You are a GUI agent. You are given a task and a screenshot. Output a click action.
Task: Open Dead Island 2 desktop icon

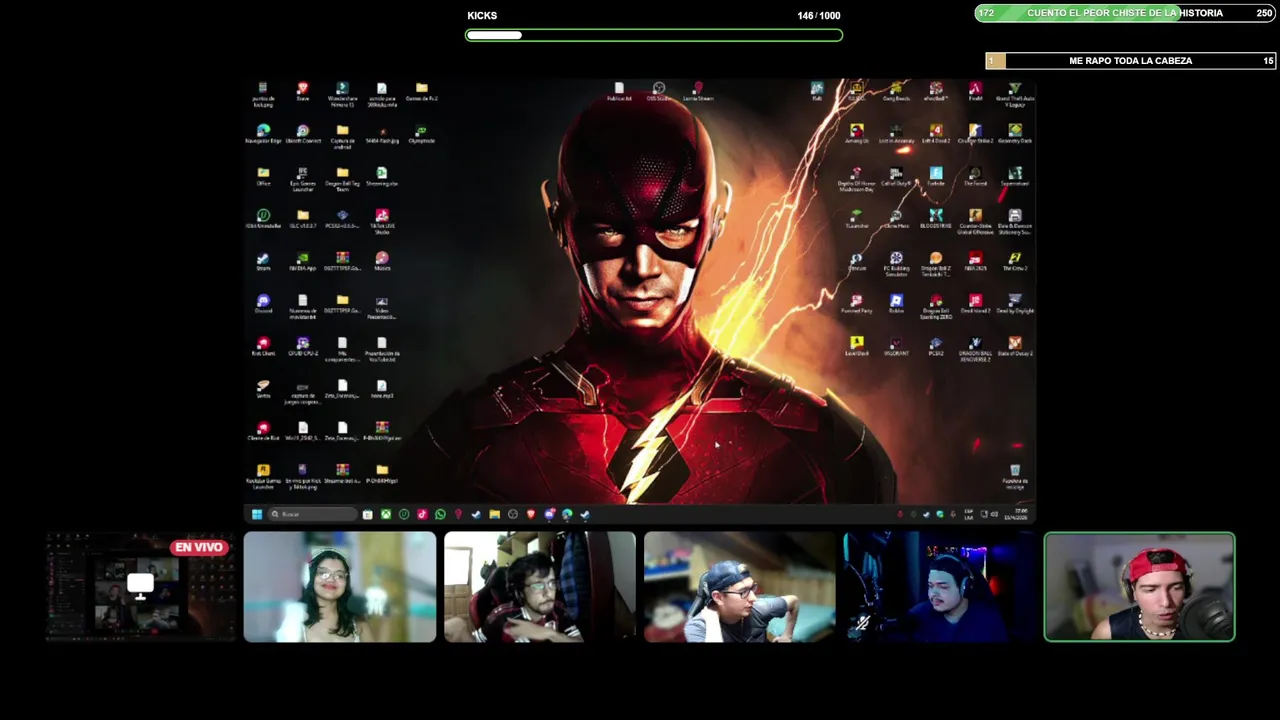tap(975, 303)
